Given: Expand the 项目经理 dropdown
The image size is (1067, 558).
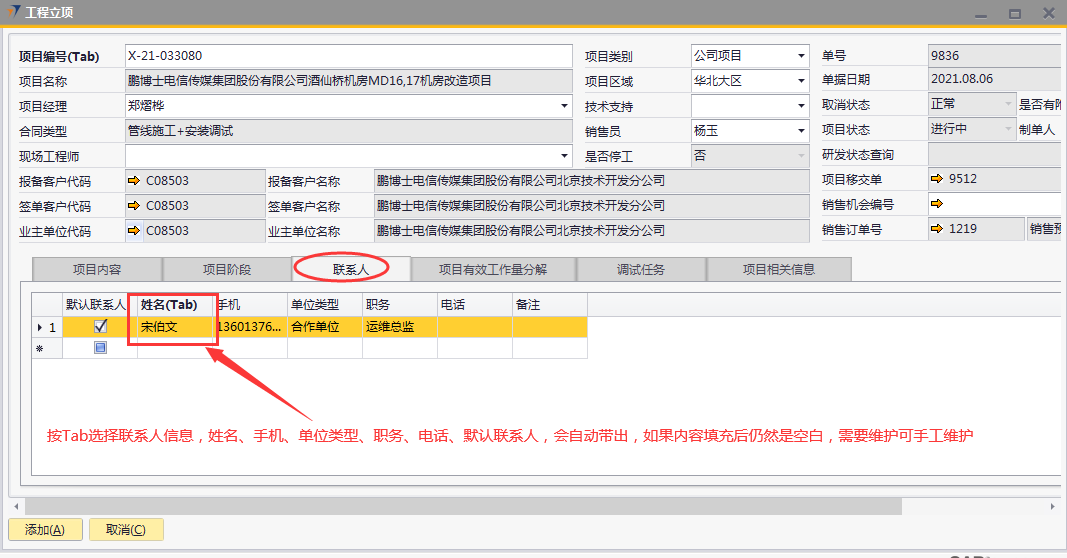Looking at the screenshot, I should pos(564,106).
